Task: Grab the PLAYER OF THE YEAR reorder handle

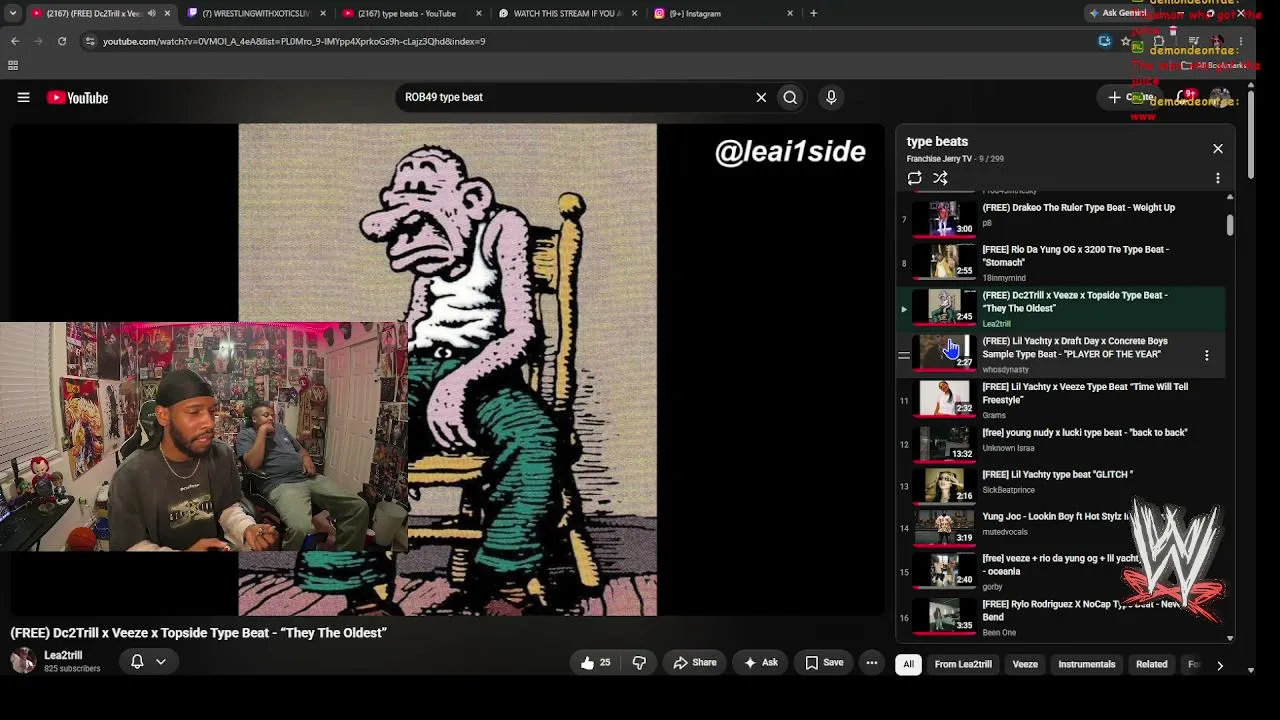Action: (904, 355)
